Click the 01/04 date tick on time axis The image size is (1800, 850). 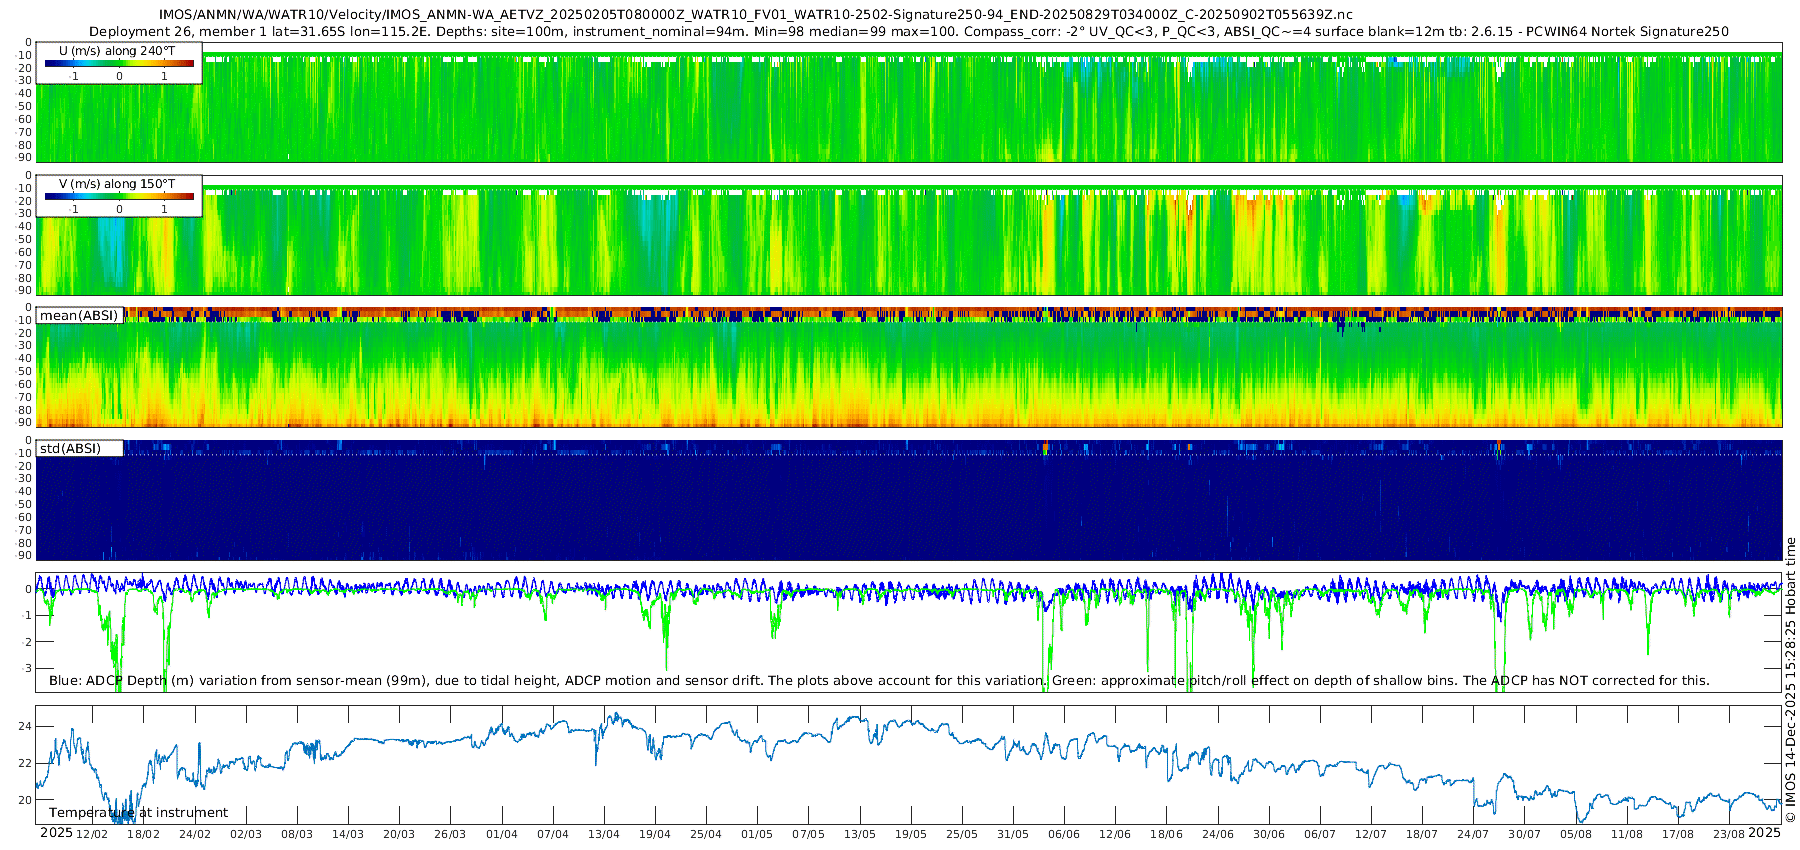click(502, 834)
